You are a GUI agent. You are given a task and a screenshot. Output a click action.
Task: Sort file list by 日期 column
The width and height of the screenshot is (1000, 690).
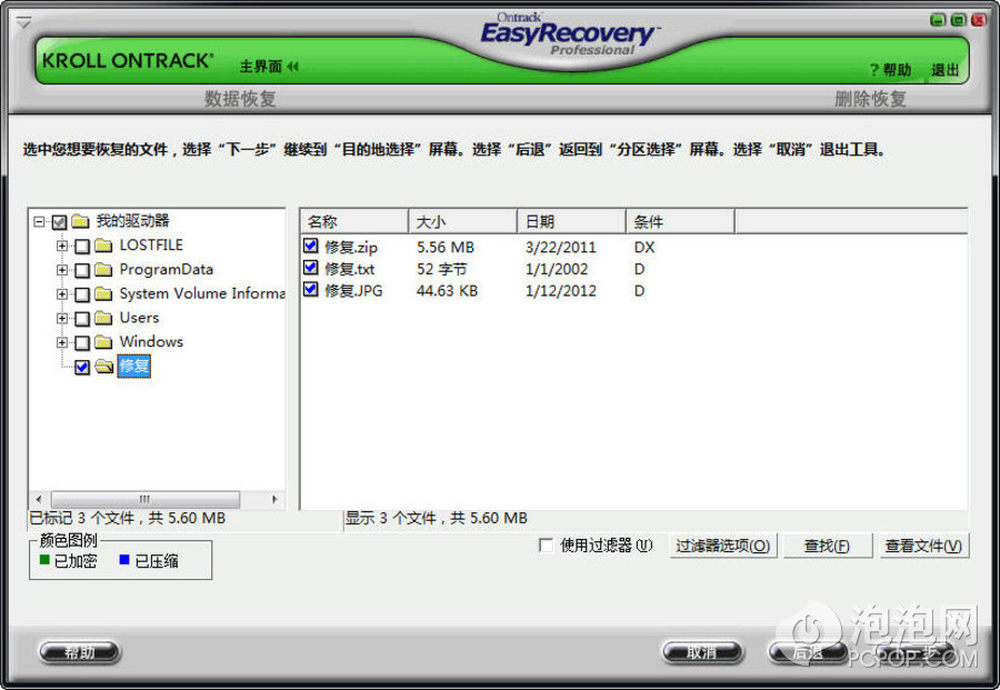click(571, 221)
